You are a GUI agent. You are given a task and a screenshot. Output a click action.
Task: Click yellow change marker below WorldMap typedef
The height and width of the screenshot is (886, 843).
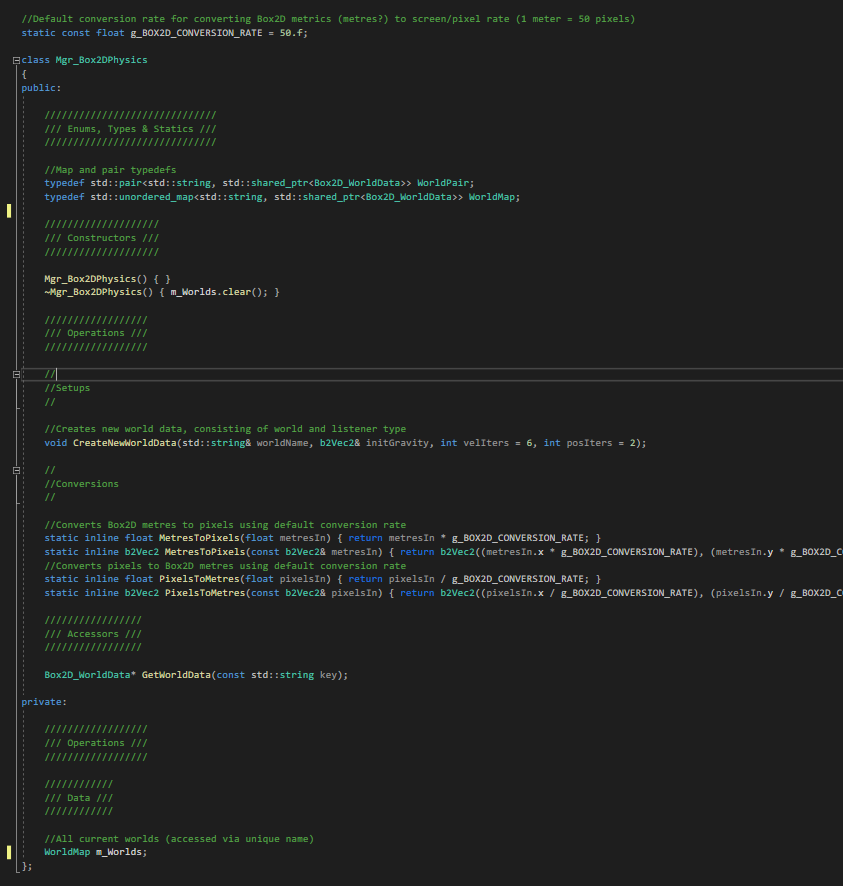[10, 211]
